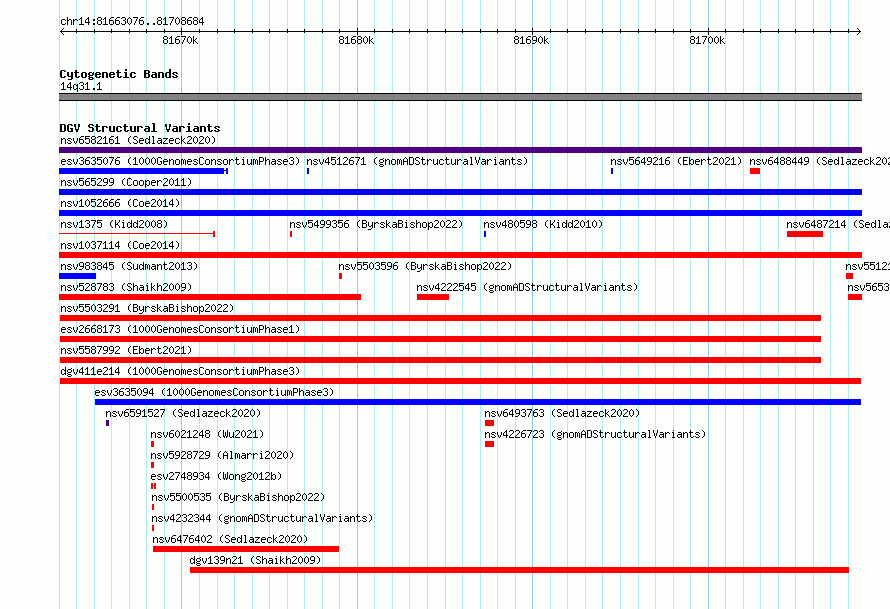The height and width of the screenshot is (609, 890).
Task: Click the blue esv3635076 variant bar
Action: (144, 171)
